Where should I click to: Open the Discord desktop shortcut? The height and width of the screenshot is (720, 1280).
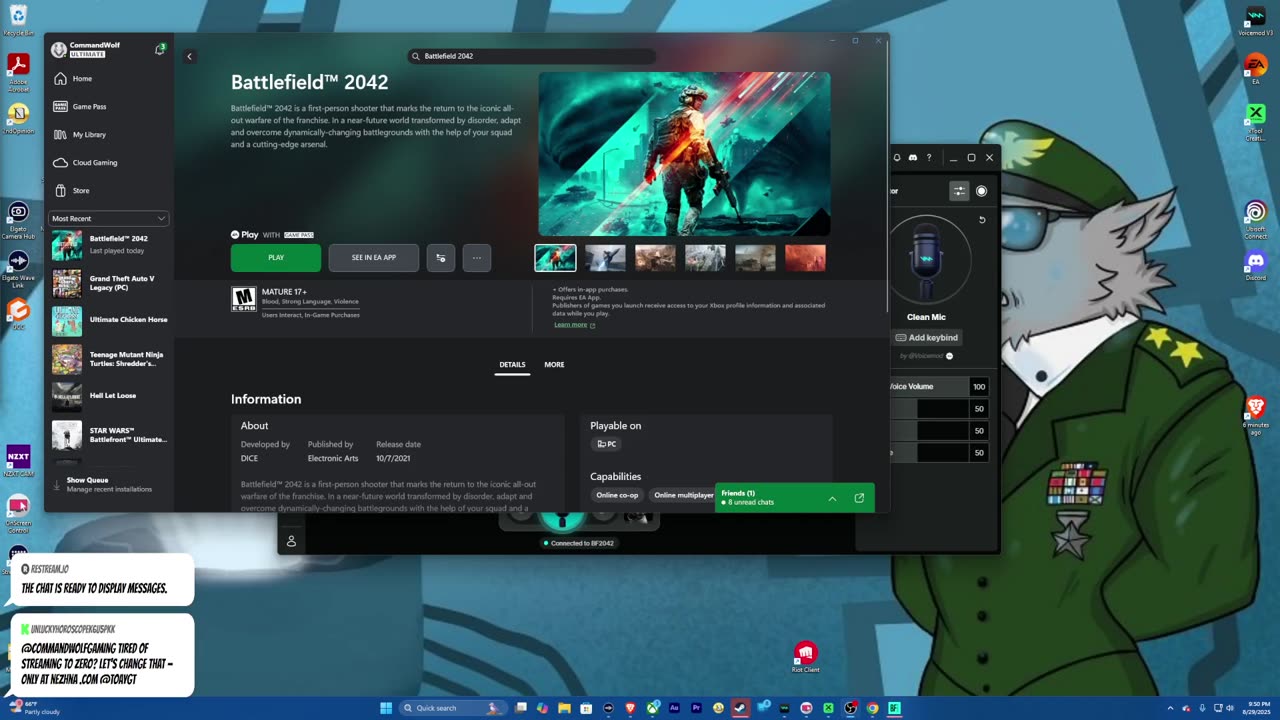click(x=1255, y=266)
